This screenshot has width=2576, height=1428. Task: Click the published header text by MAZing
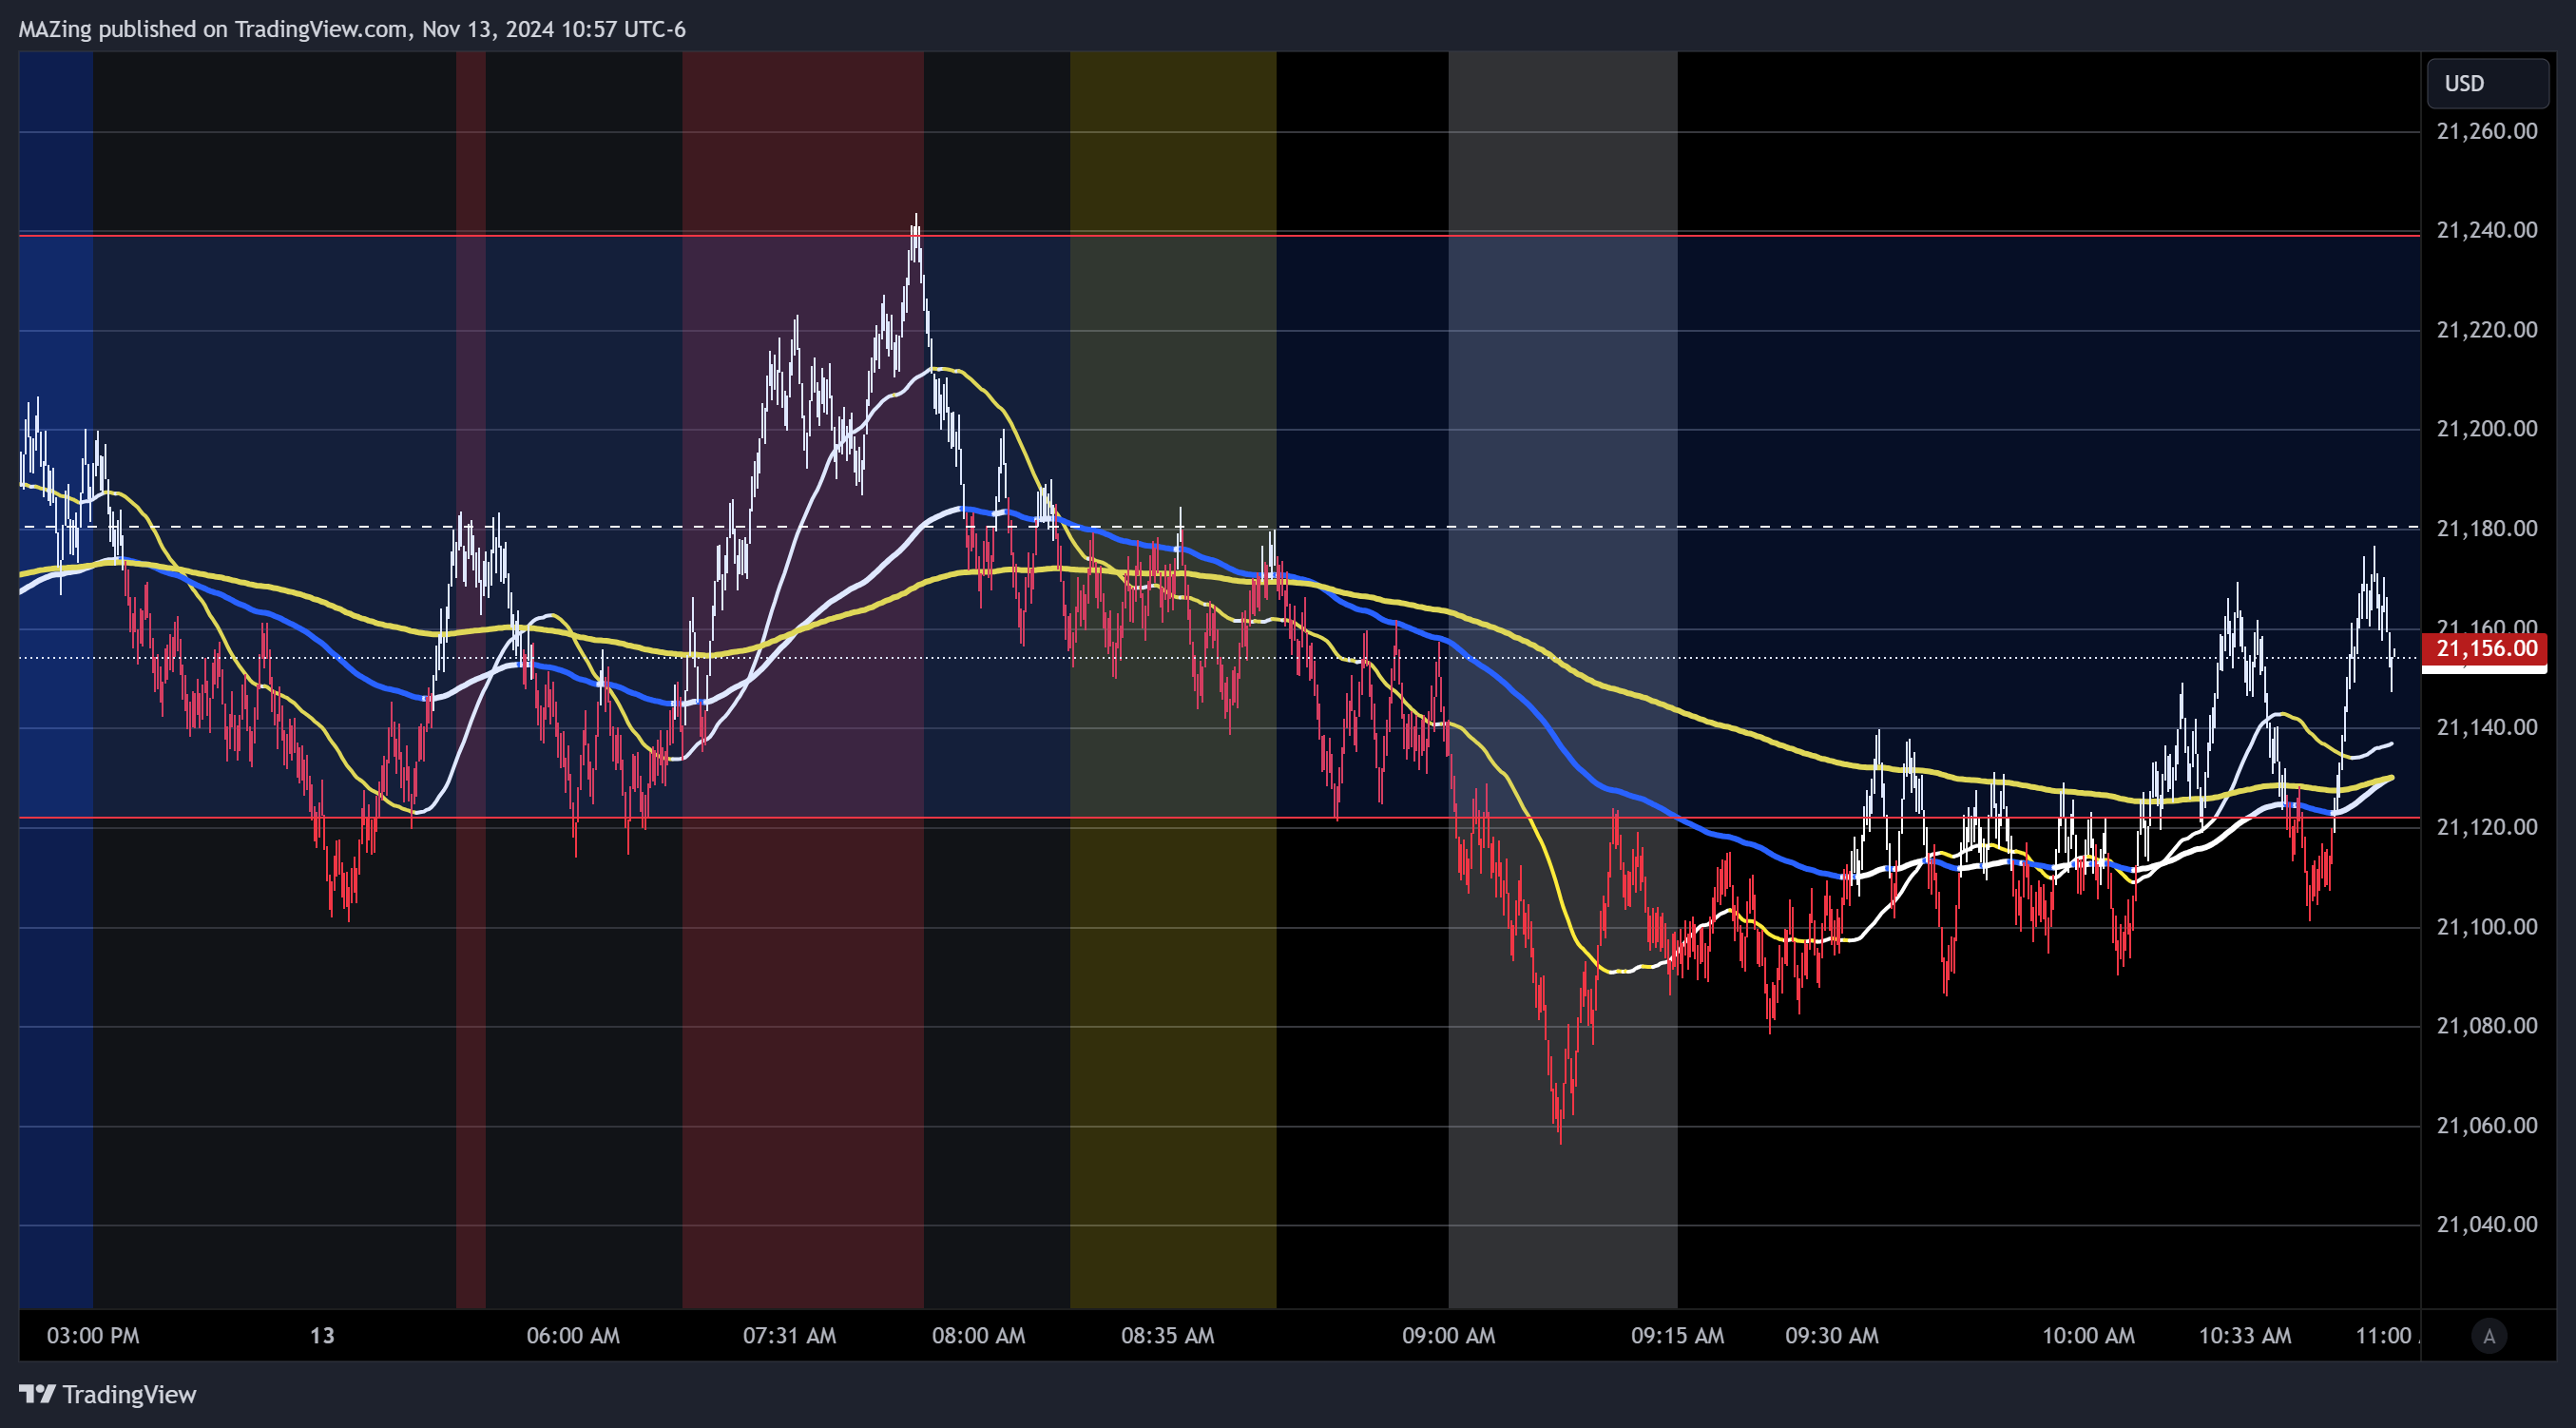pyautogui.click(x=352, y=29)
